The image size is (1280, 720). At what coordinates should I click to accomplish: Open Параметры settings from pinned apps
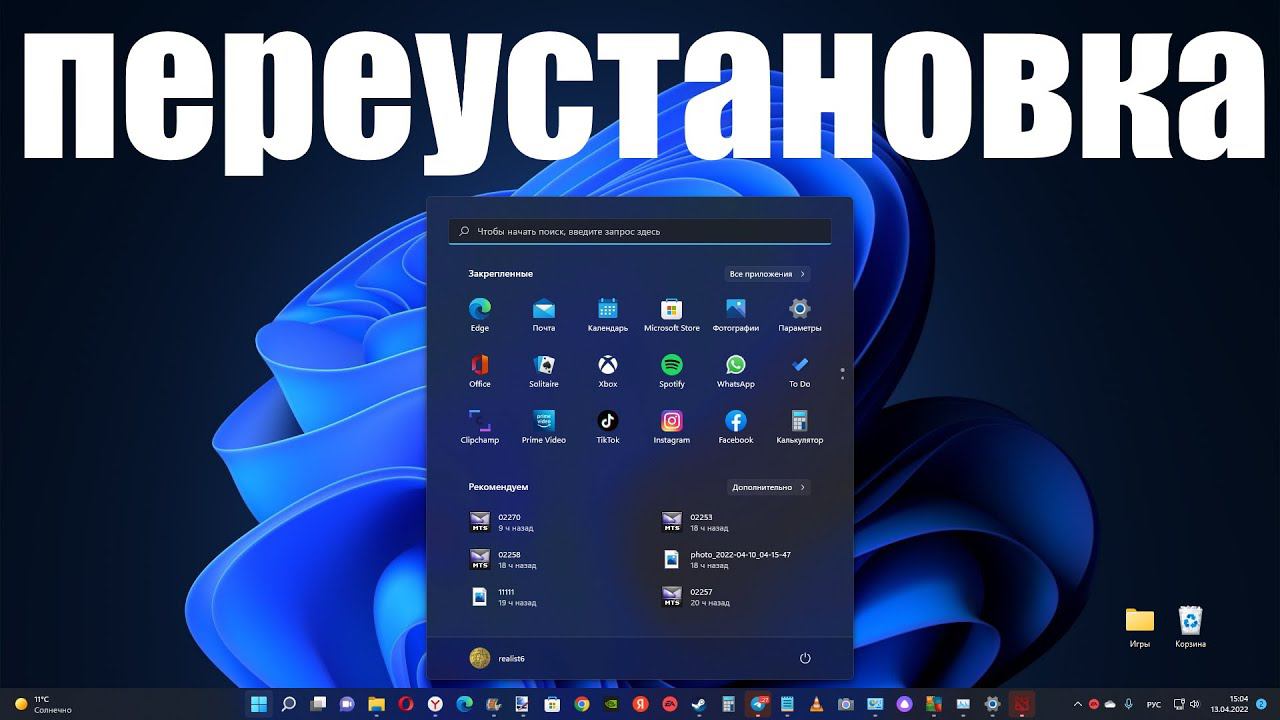[x=800, y=314]
